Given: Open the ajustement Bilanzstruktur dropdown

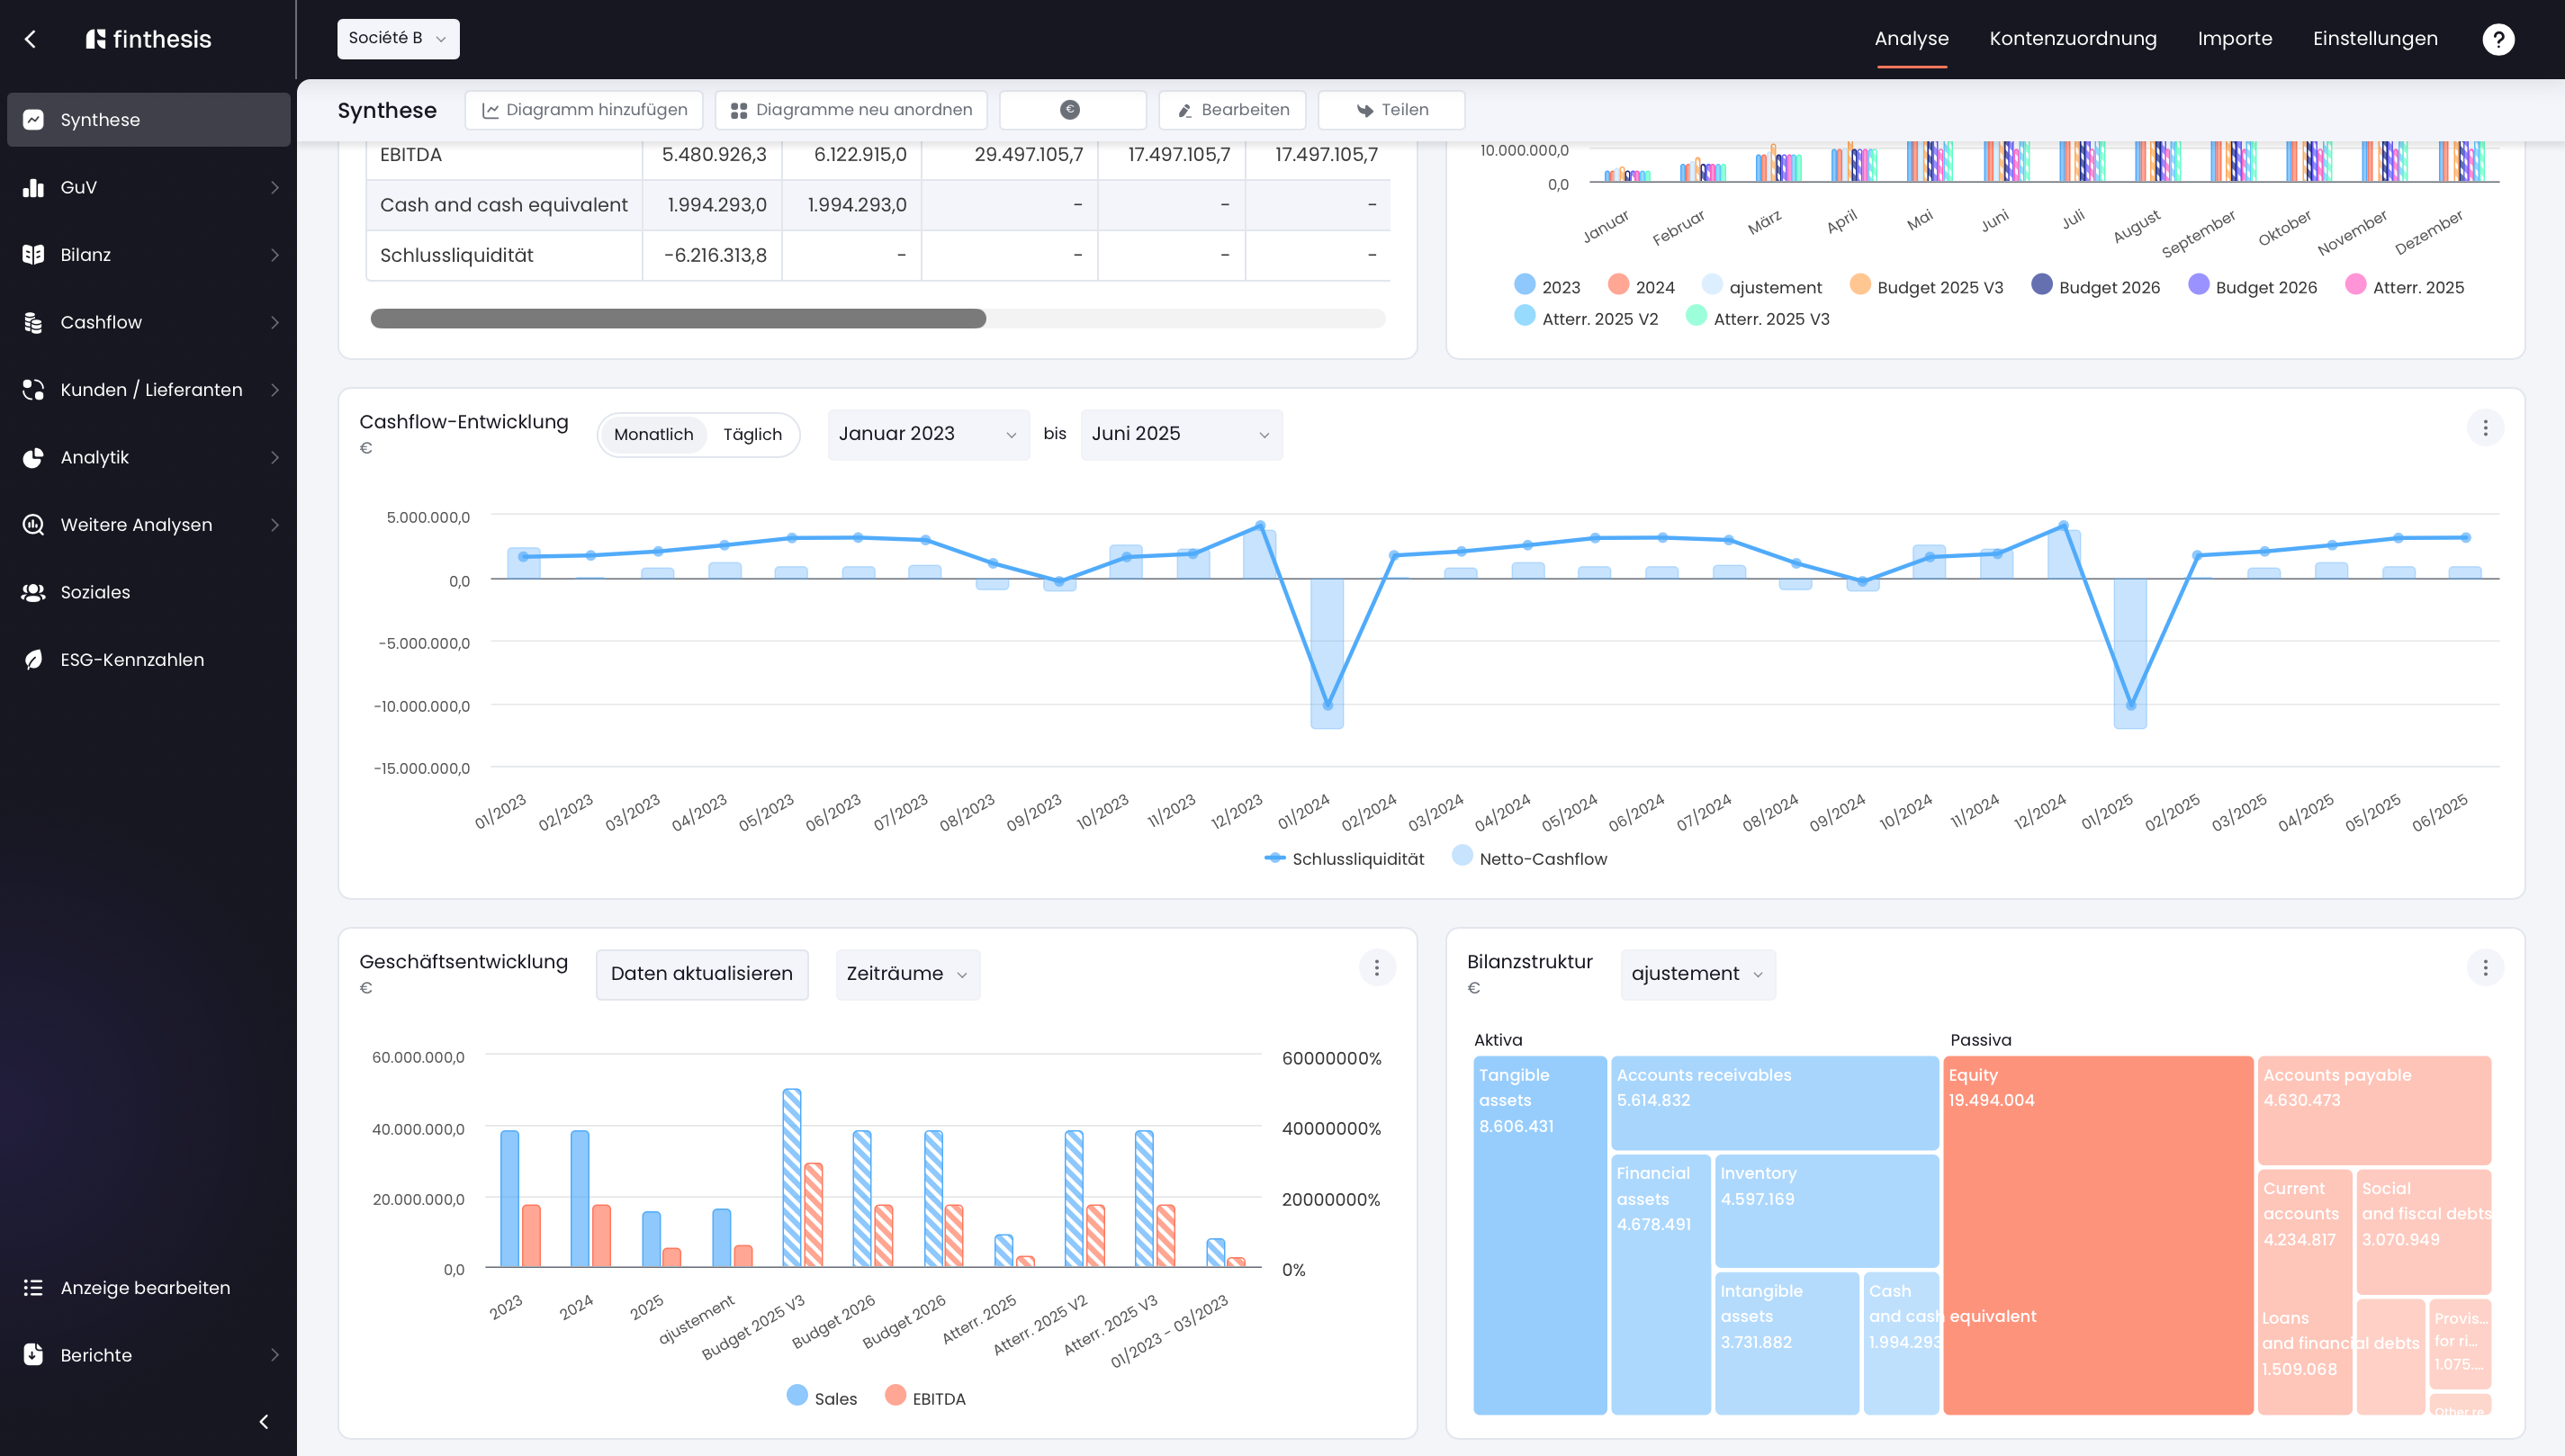Looking at the screenshot, I should (1697, 974).
